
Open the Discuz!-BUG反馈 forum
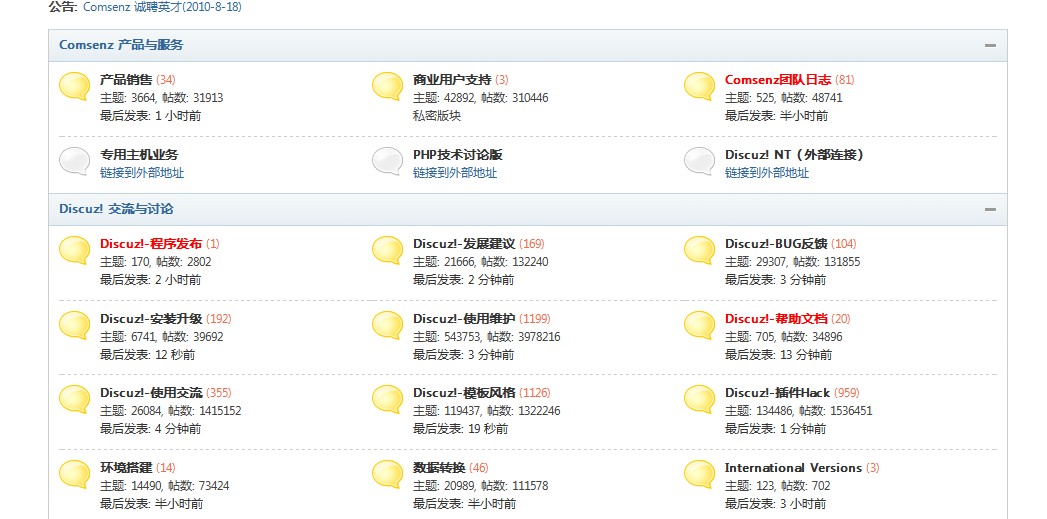(777, 243)
